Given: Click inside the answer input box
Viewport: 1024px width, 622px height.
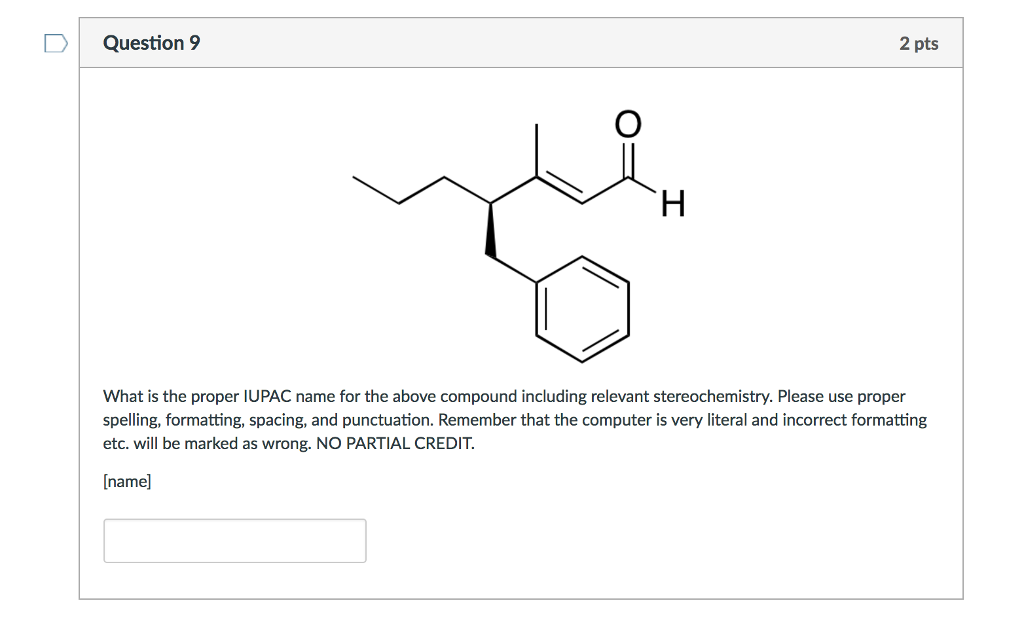Looking at the screenshot, I should tap(234, 540).
